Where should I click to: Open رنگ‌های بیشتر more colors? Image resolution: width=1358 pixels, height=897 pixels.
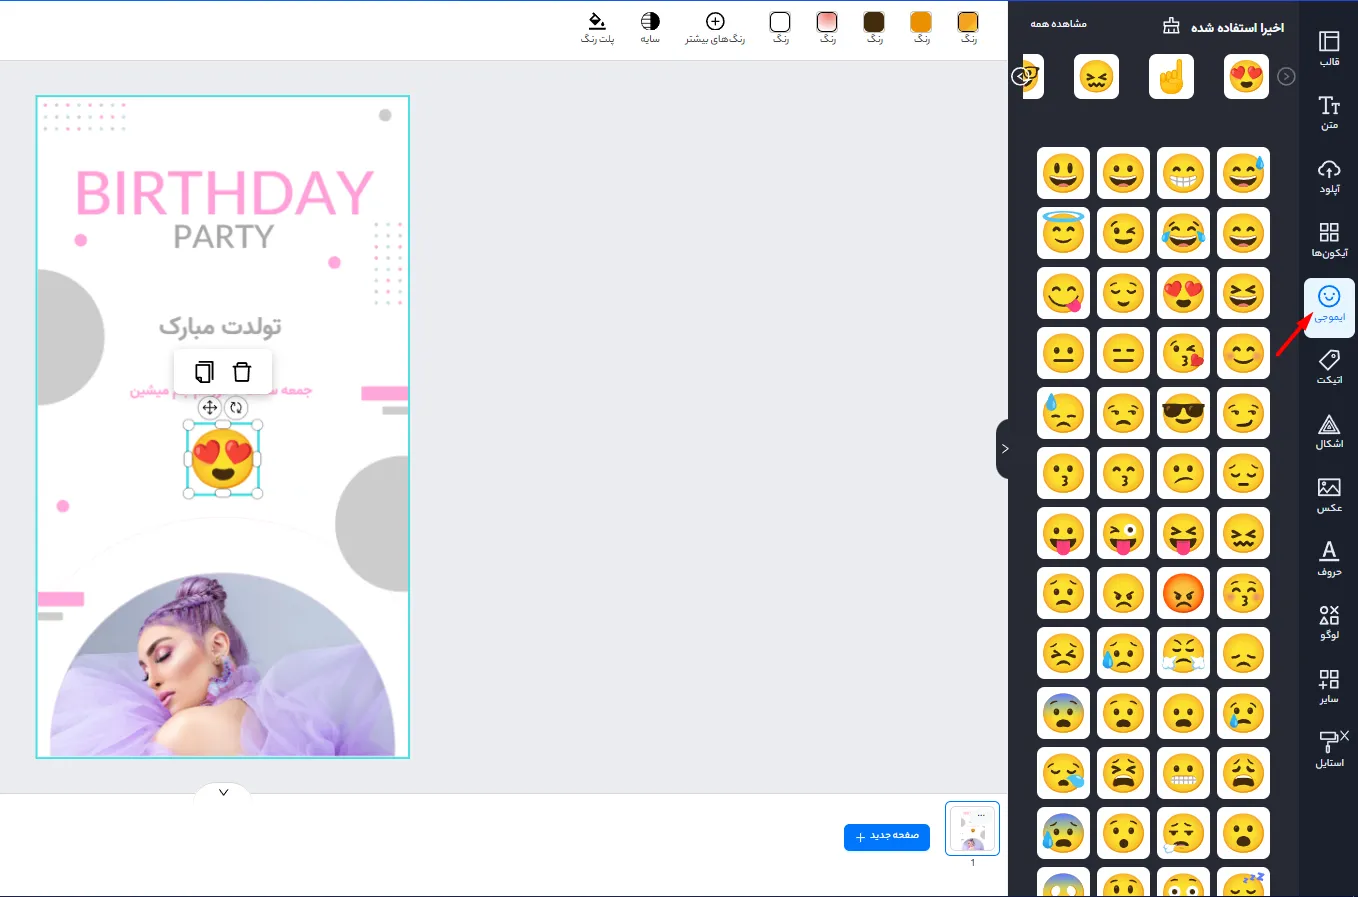click(715, 28)
